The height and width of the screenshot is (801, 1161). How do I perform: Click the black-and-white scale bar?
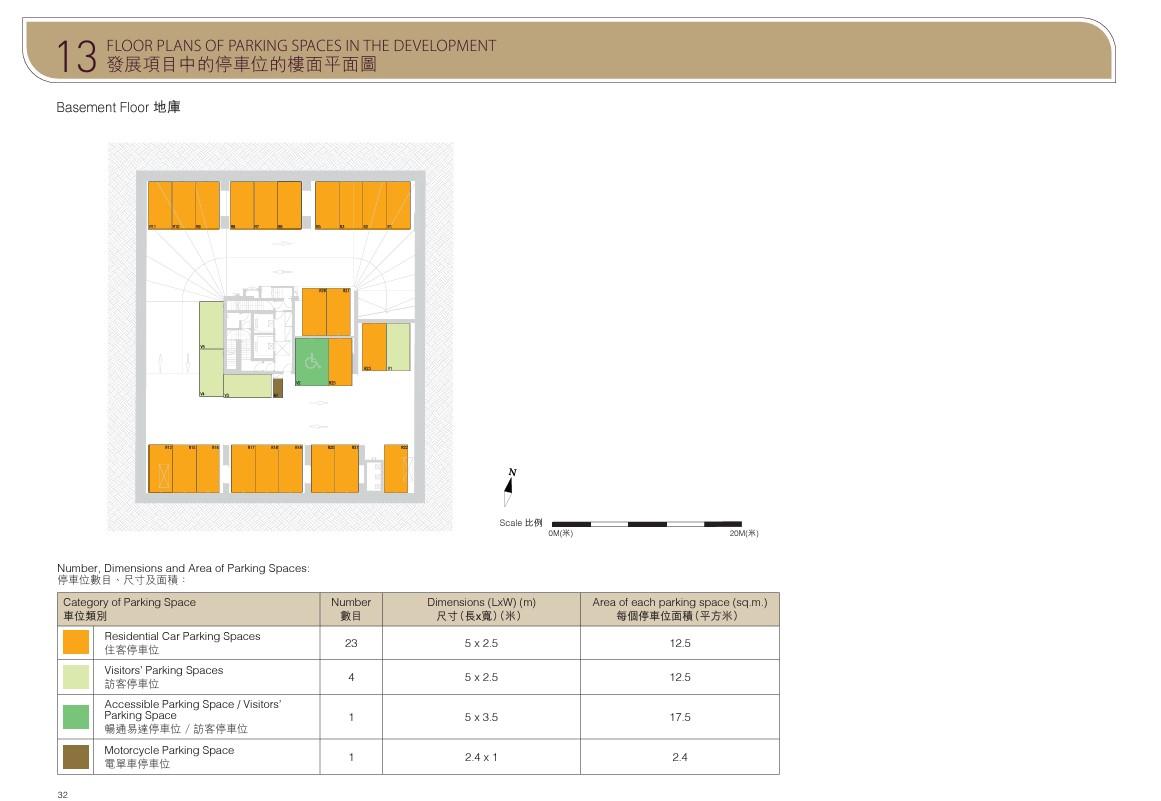click(646, 524)
